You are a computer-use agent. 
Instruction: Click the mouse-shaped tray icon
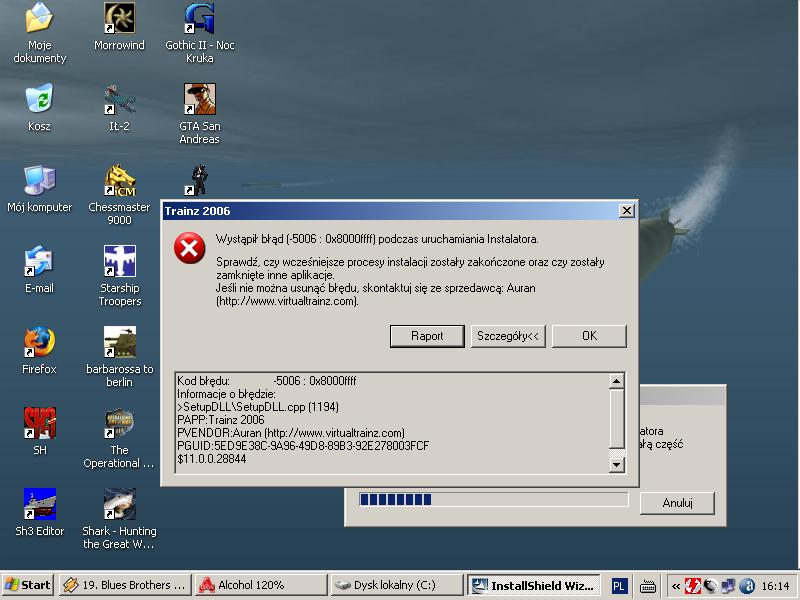710,586
